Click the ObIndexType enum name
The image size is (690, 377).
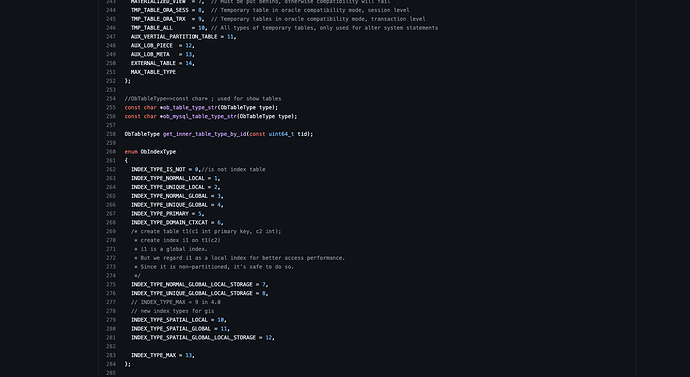coord(158,152)
